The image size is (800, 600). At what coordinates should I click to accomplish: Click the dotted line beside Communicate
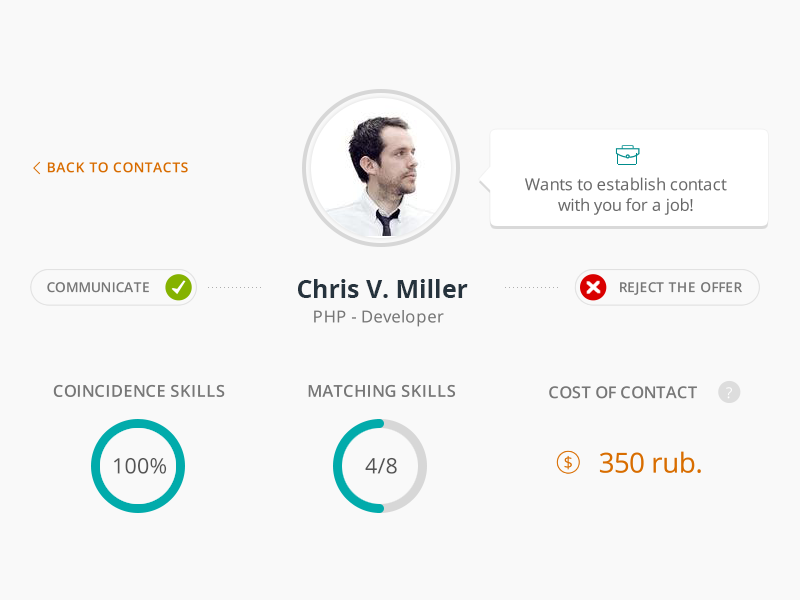click(234, 287)
